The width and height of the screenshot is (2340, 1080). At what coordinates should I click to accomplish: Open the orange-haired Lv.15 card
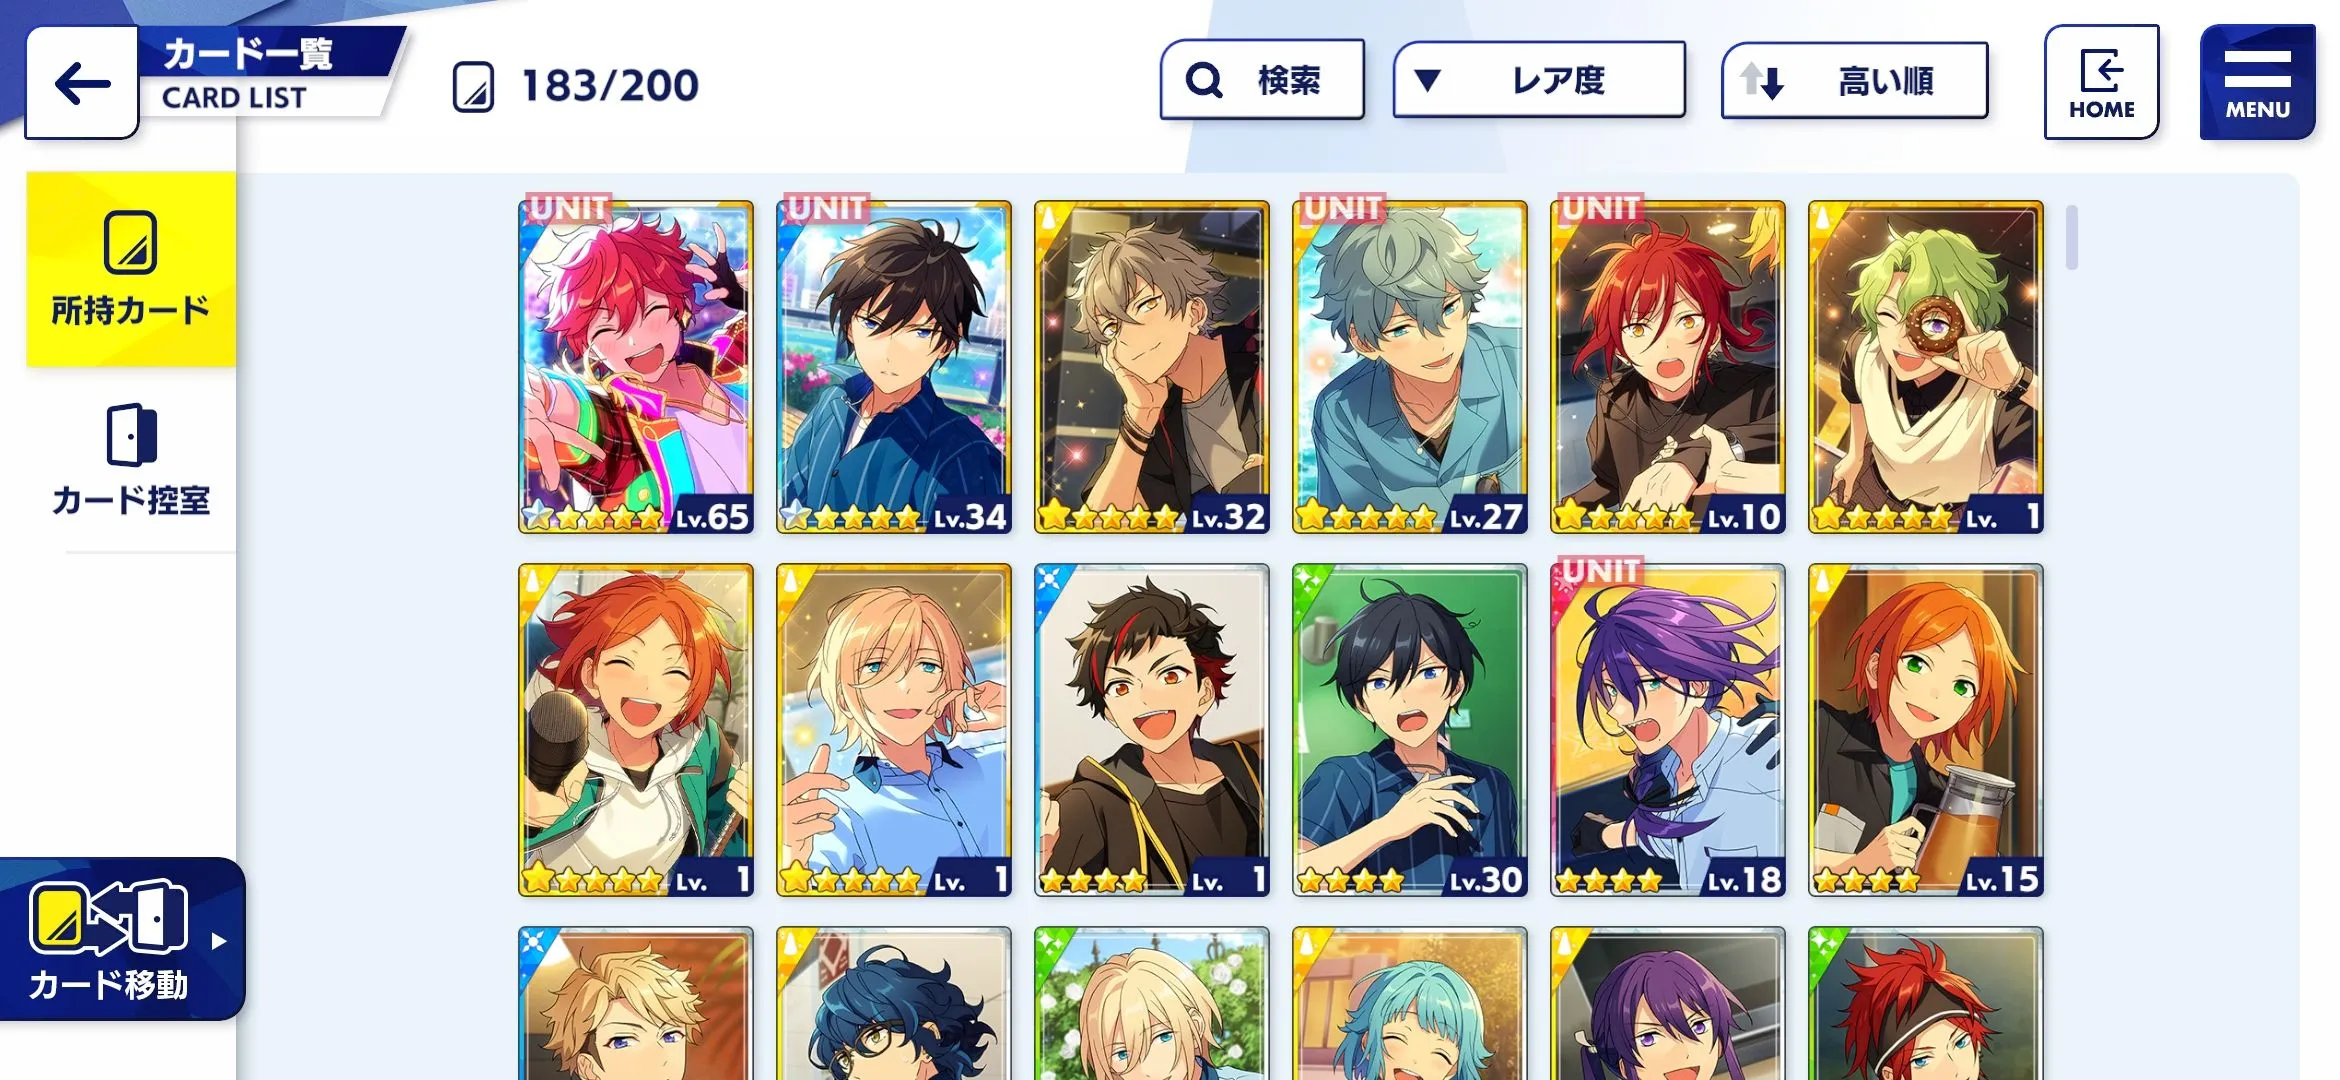[1926, 730]
